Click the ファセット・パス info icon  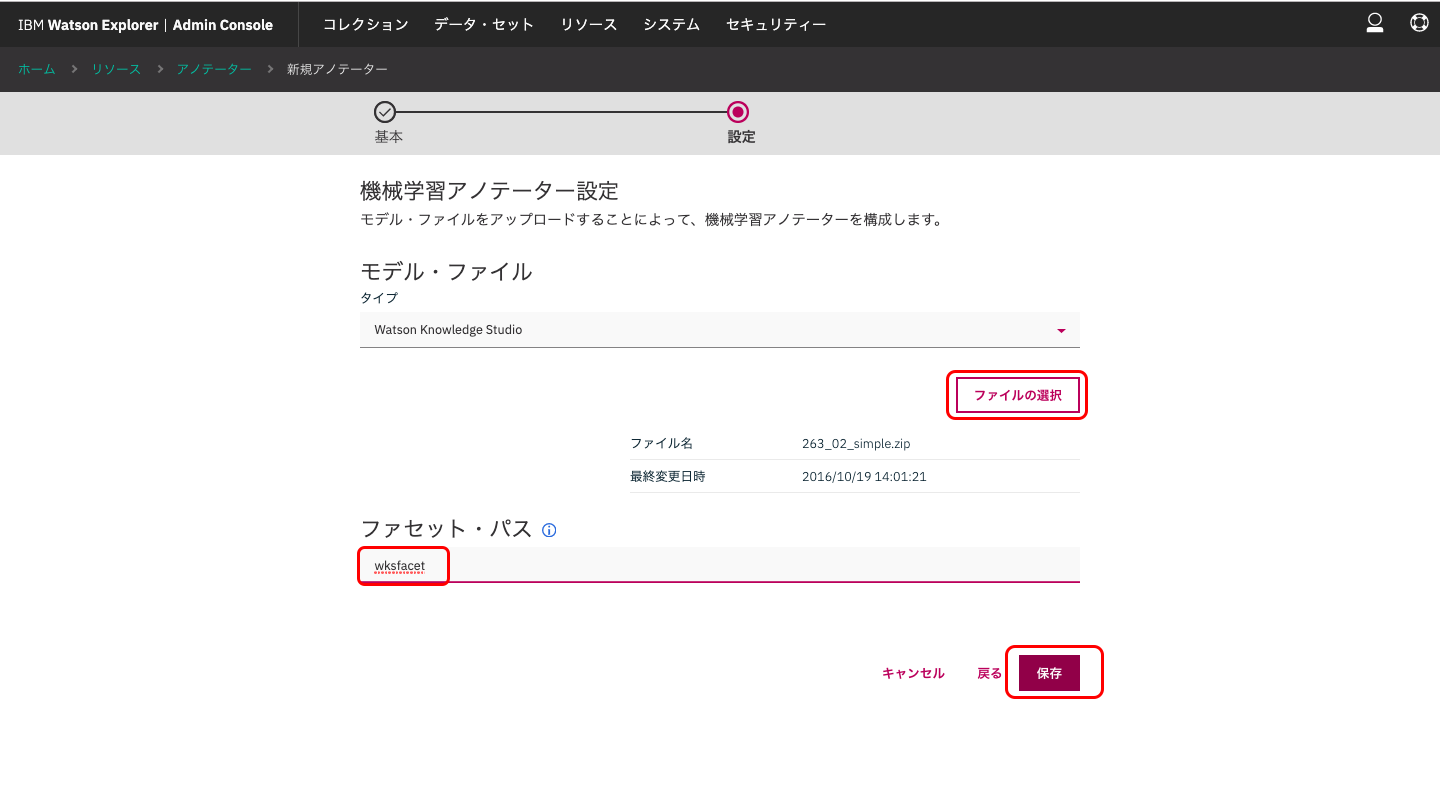549,530
